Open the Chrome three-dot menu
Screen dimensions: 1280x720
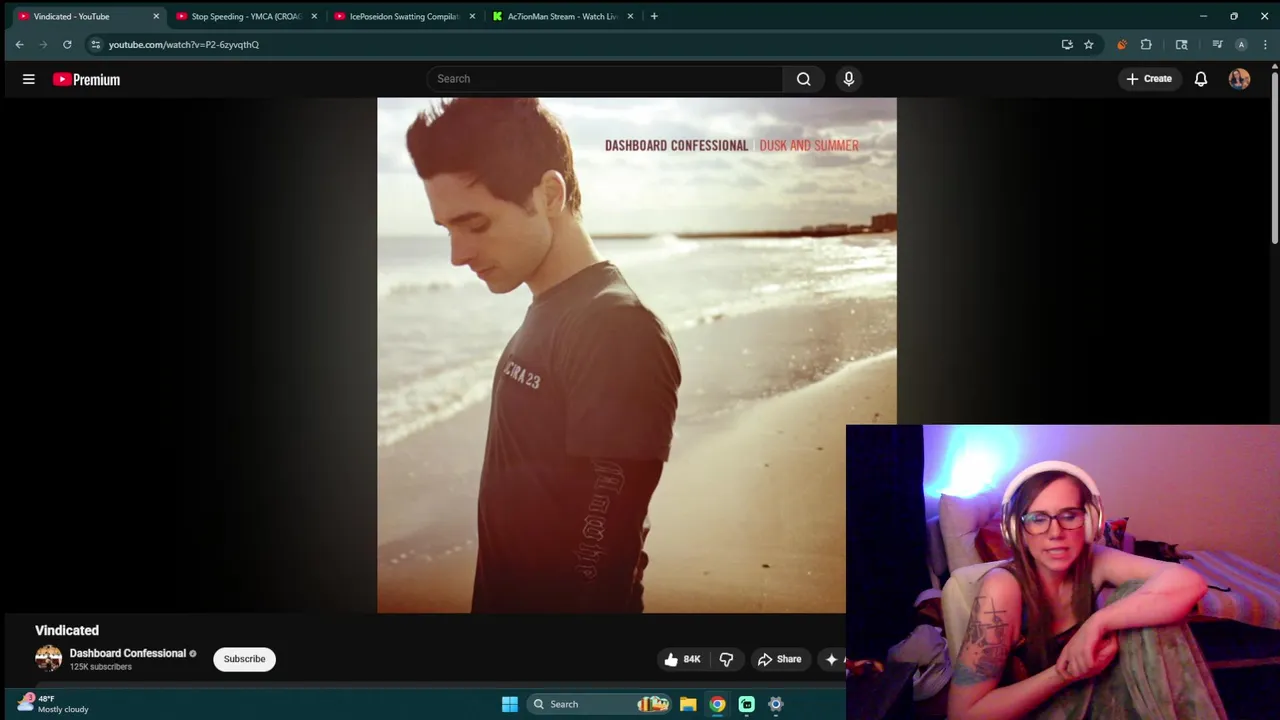(x=1265, y=44)
